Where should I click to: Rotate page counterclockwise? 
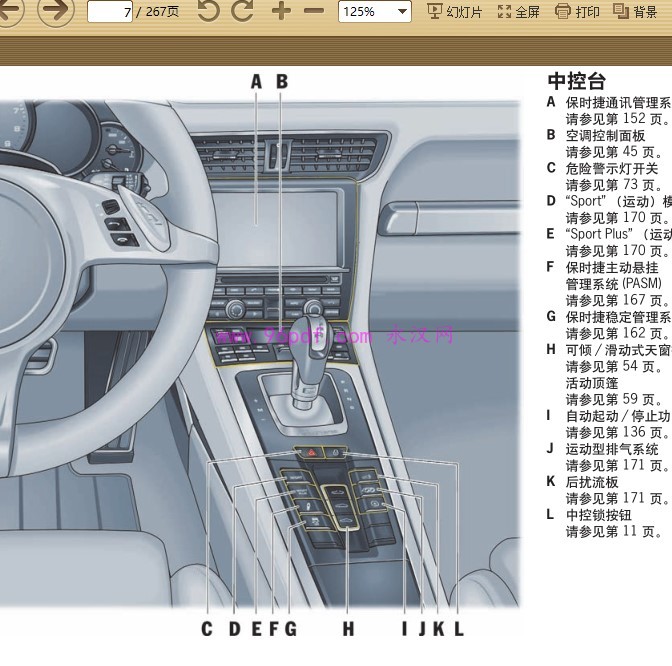pos(208,11)
